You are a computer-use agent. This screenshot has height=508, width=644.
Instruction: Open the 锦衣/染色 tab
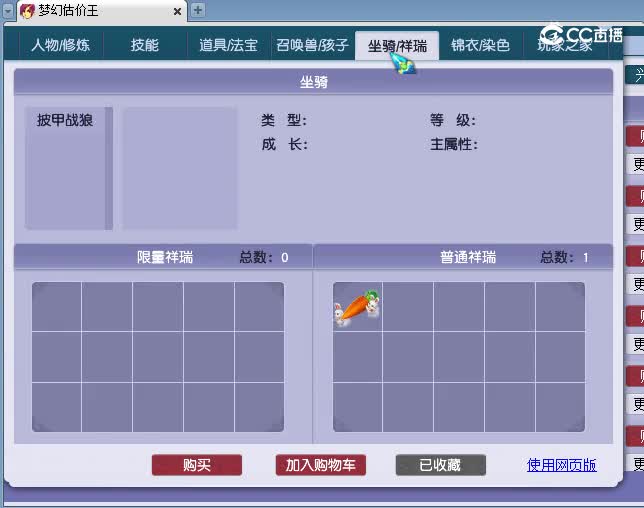(x=481, y=45)
